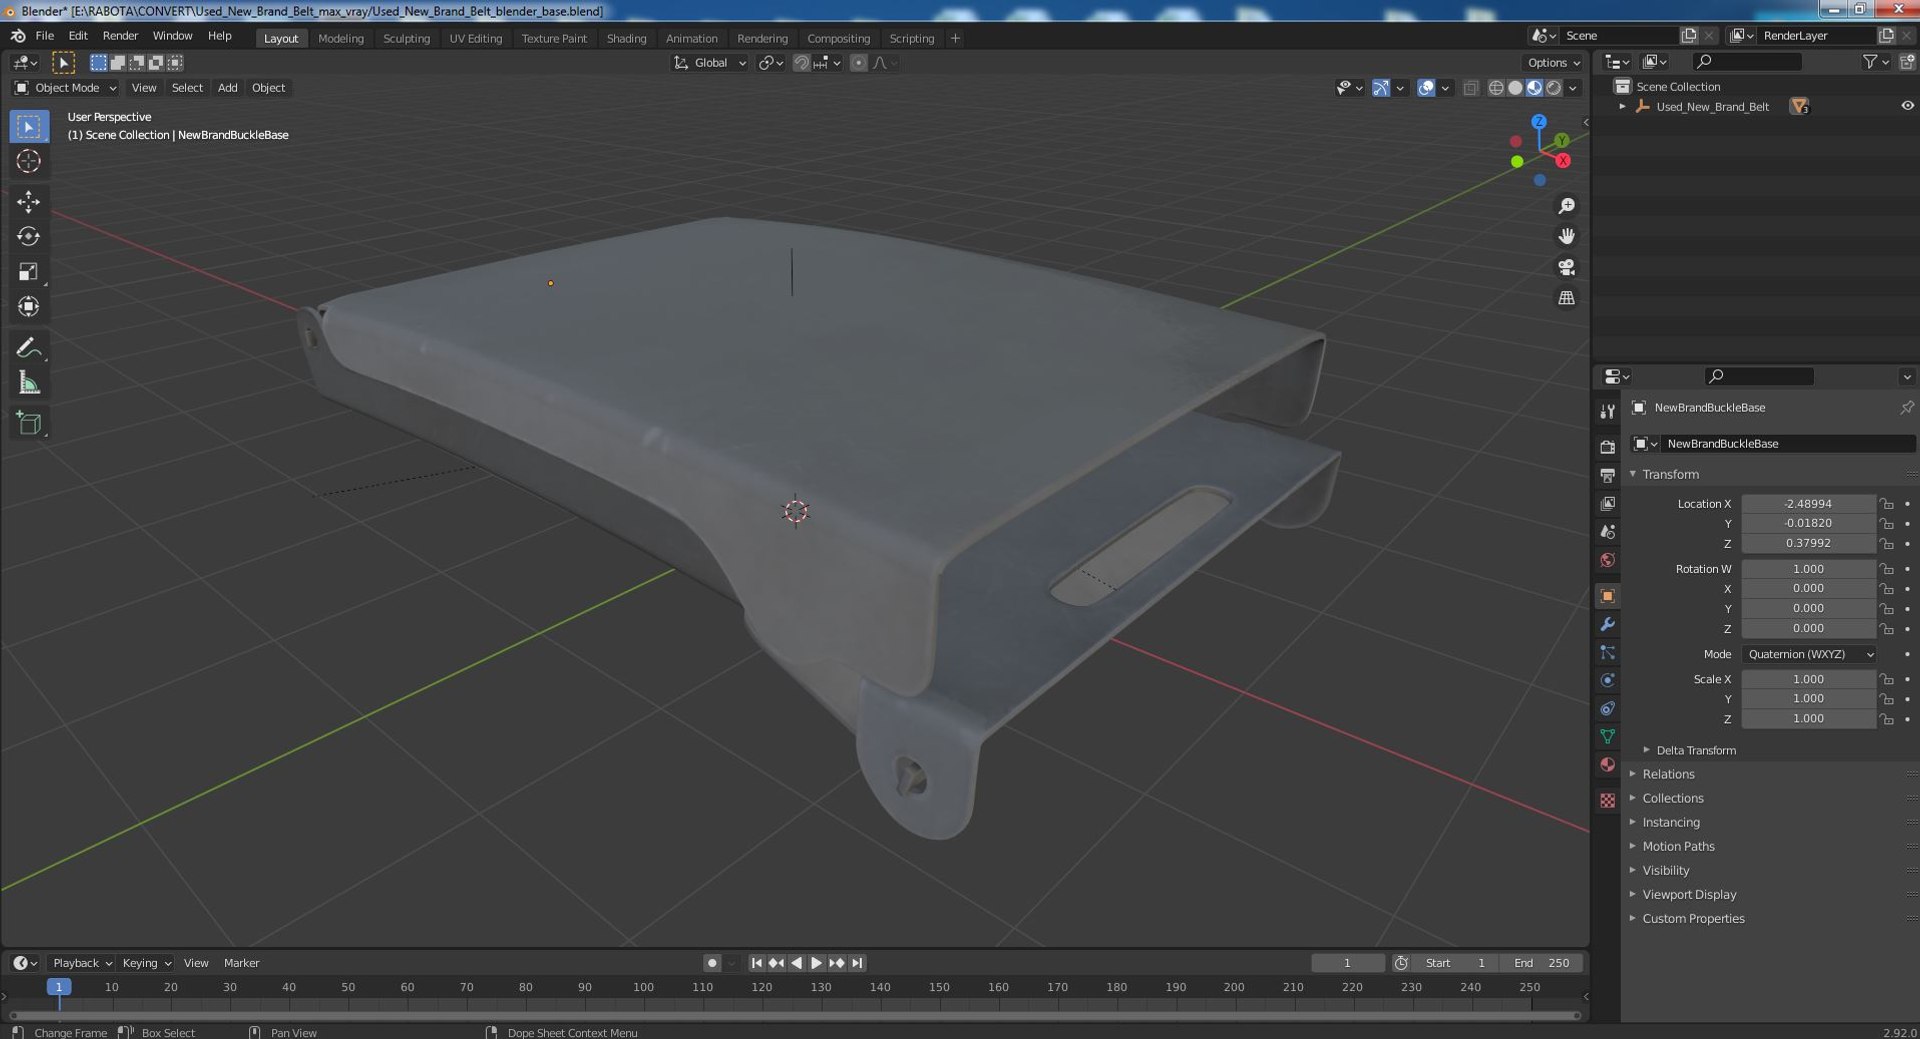Open the Render menu
Image resolution: width=1920 pixels, height=1039 pixels.
tap(120, 36)
